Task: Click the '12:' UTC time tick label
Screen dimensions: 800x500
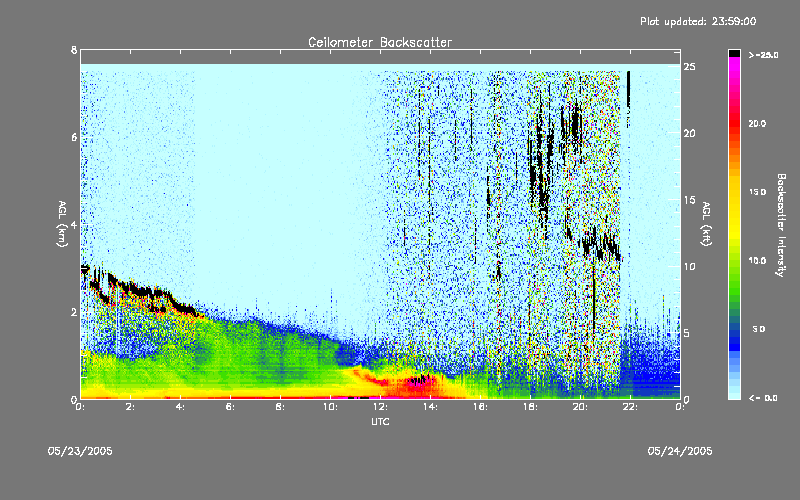Action: (x=380, y=407)
